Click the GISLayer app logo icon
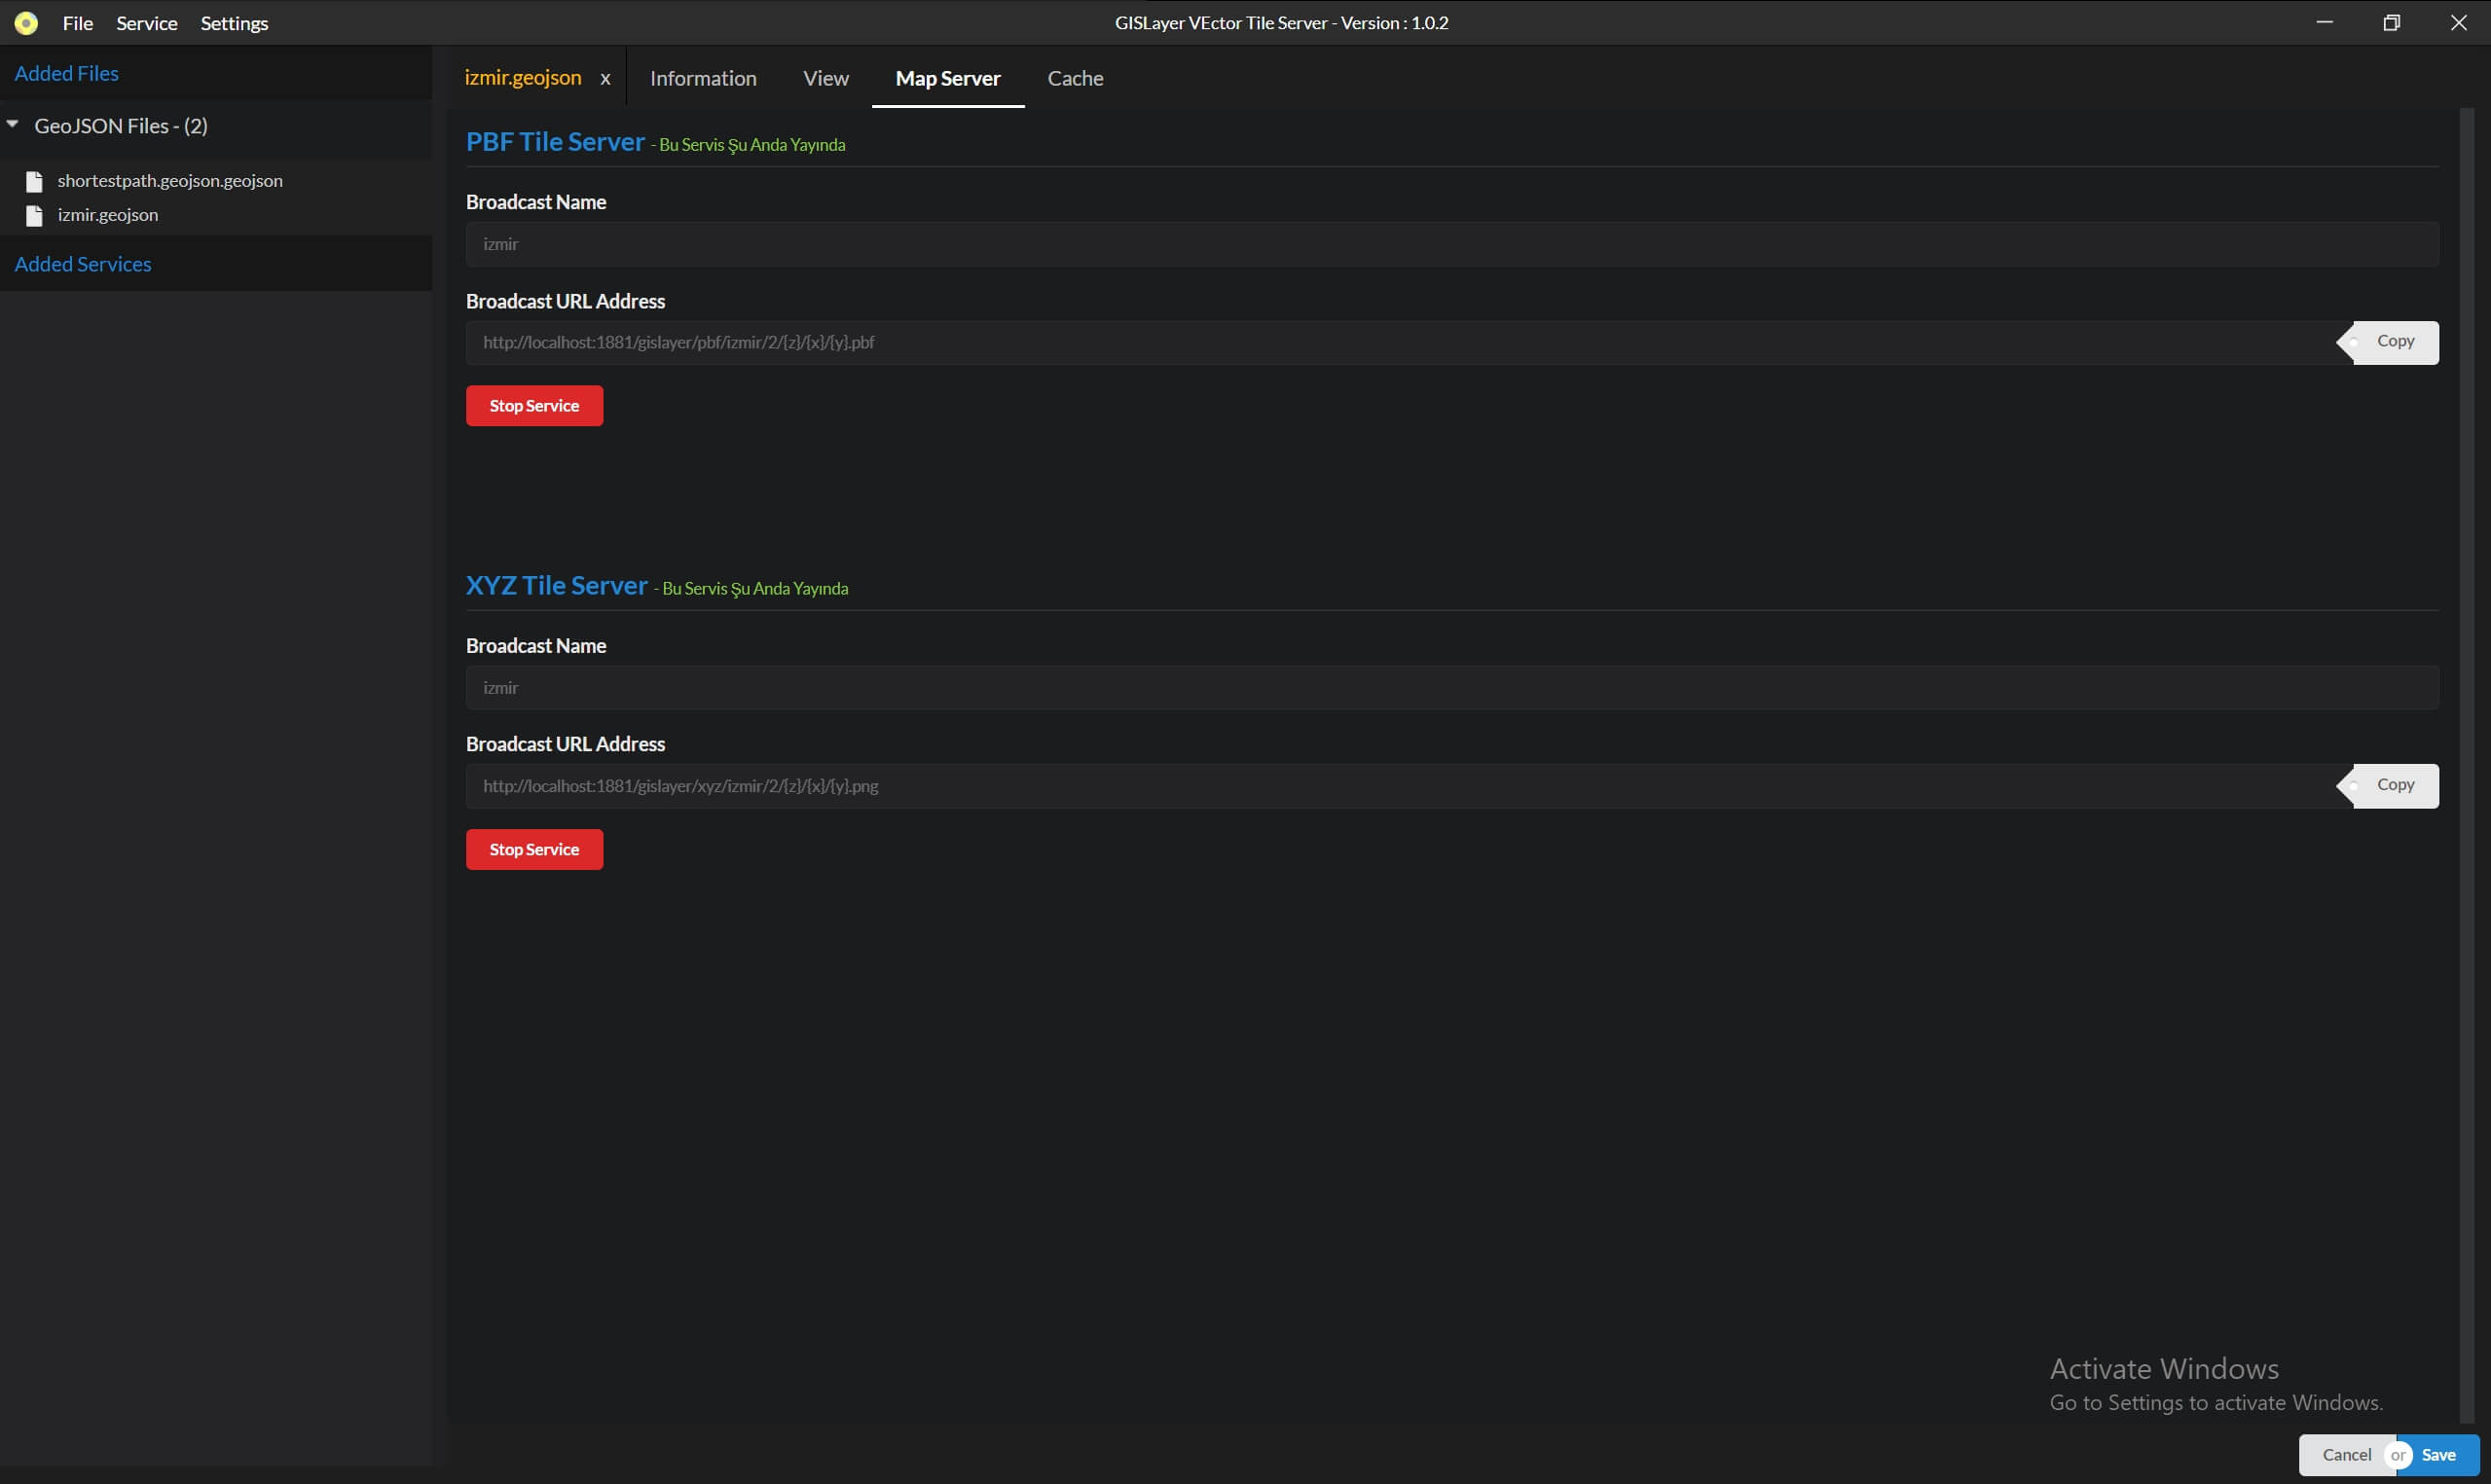The image size is (2491, 1484). pos(23,21)
